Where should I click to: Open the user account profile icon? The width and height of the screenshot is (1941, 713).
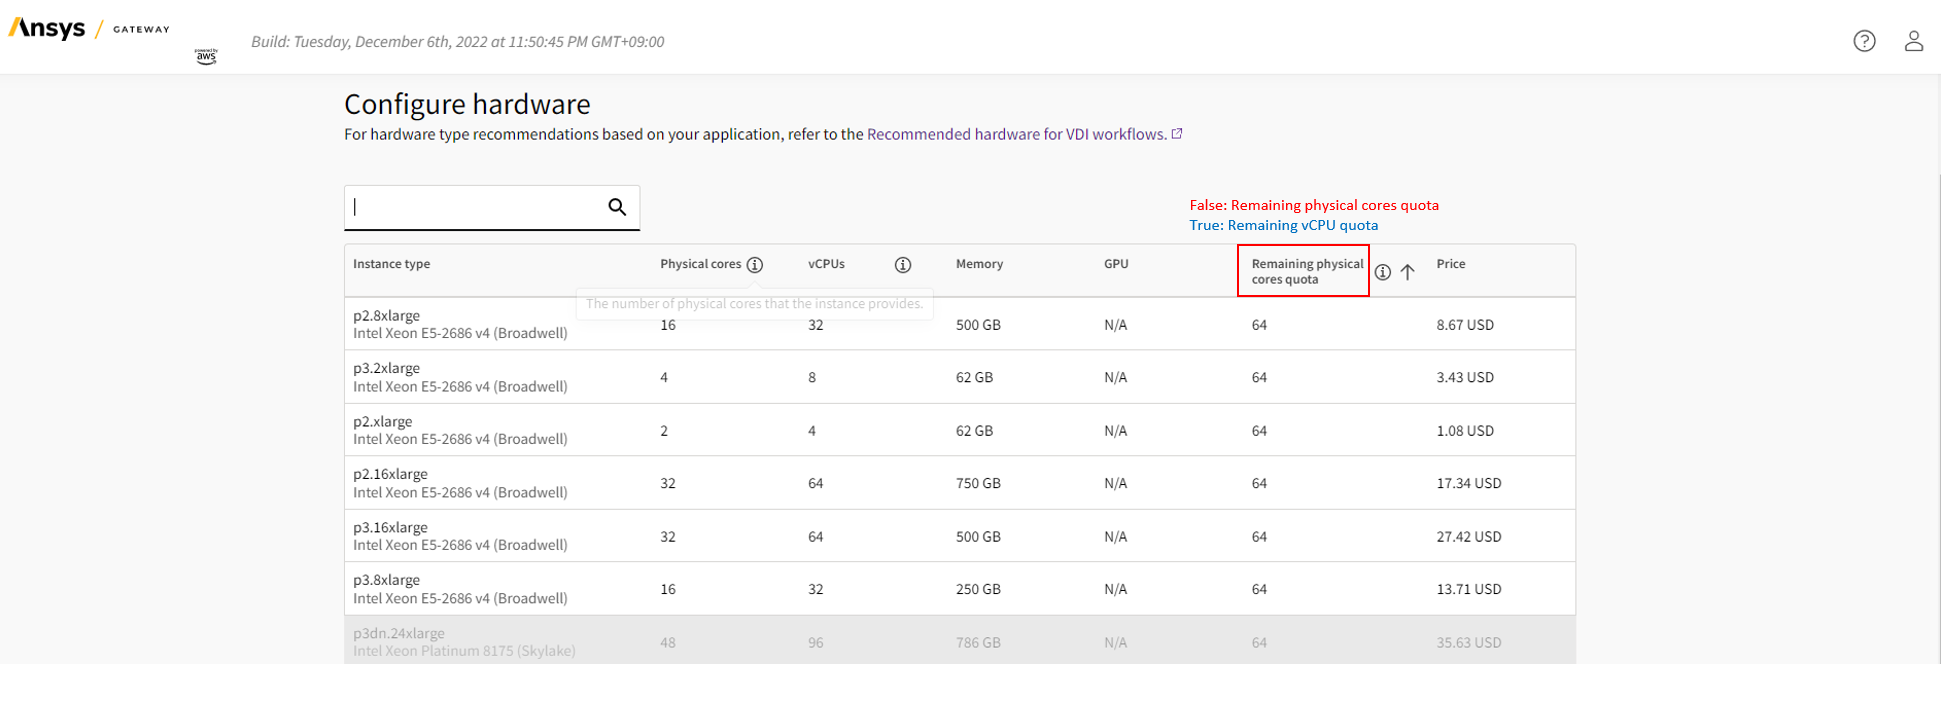point(1913,41)
